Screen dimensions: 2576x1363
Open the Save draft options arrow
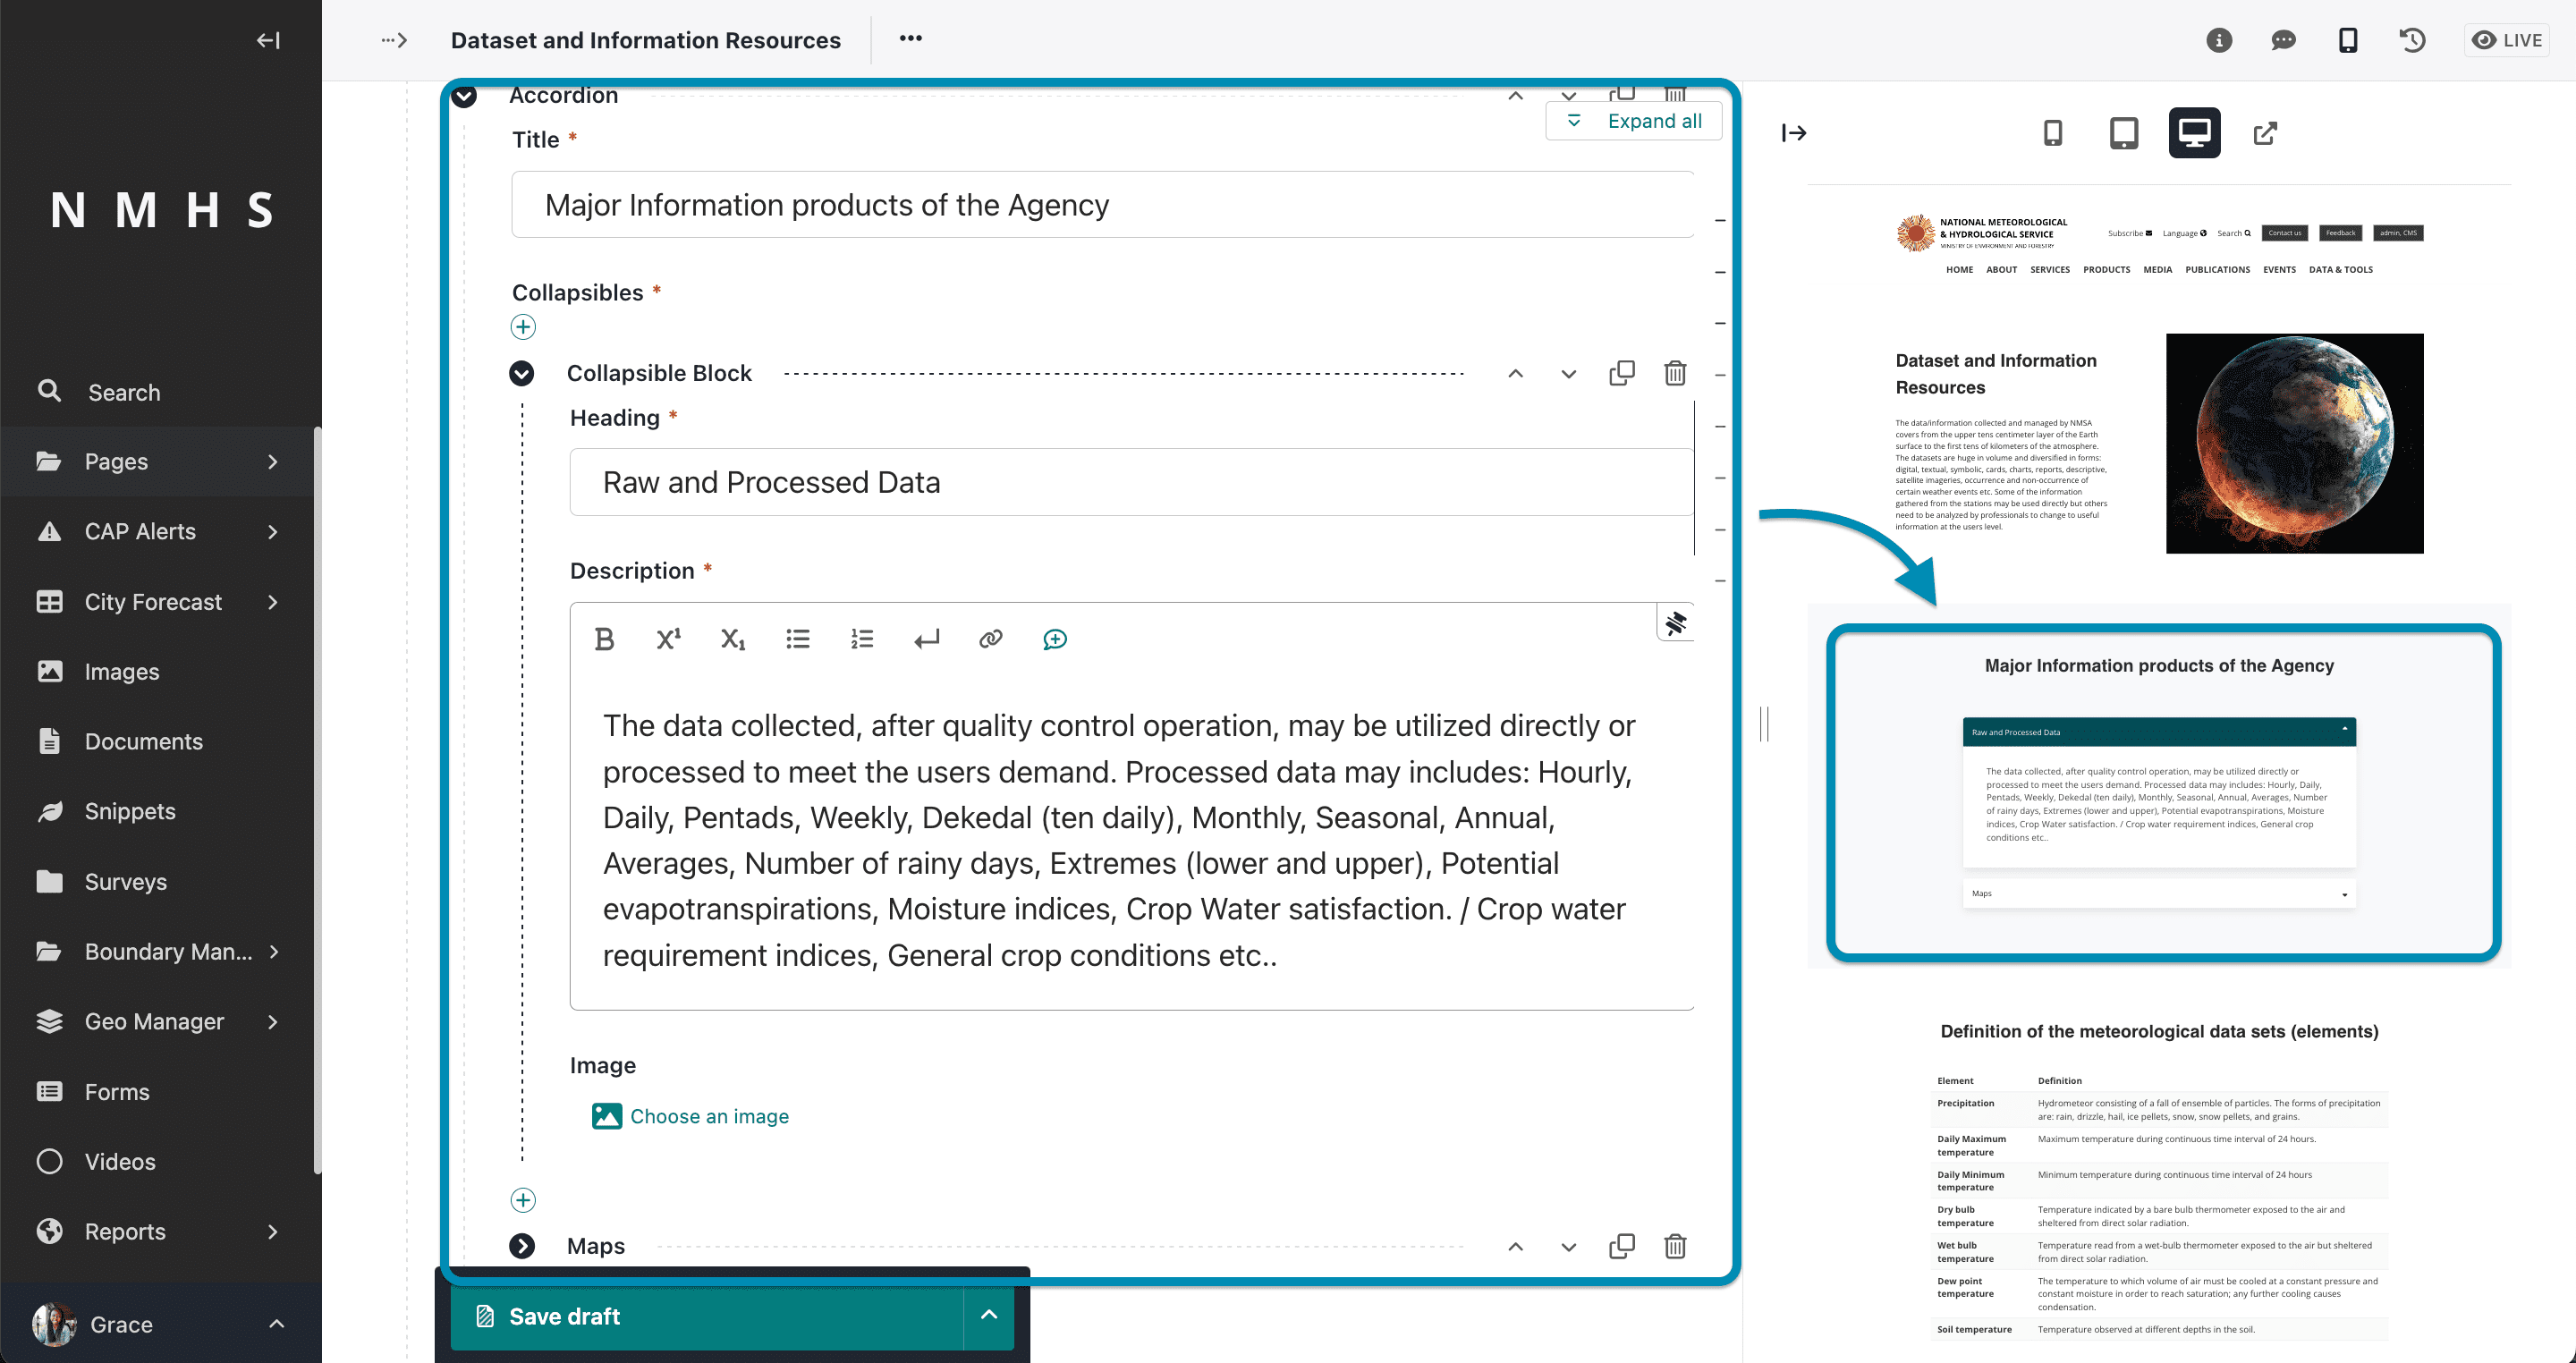(988, 1316)
